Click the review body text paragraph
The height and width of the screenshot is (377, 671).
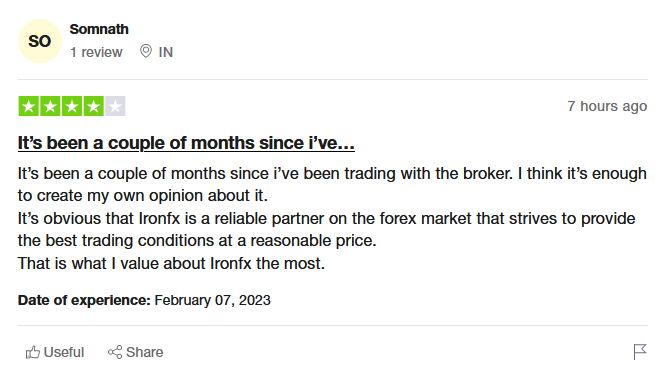pyautogui.click(x=332, y=218)
